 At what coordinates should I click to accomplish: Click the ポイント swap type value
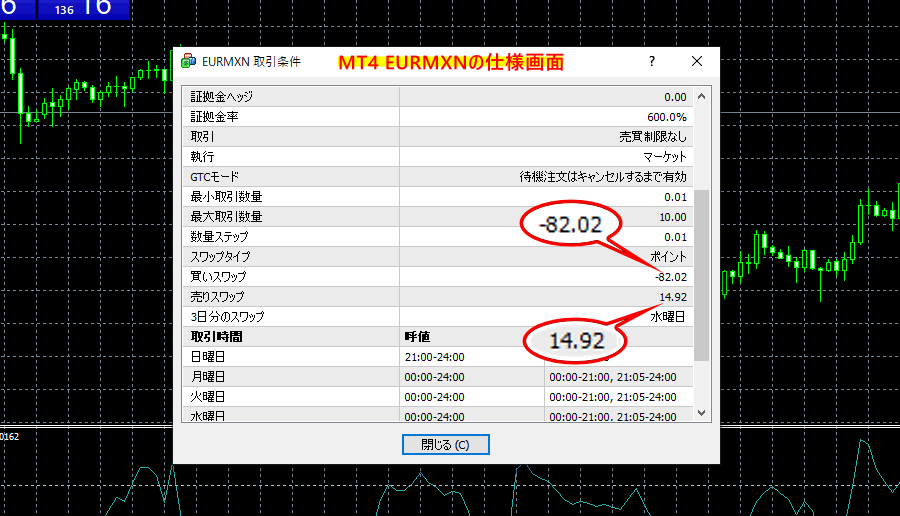click(x=668, y=257)
